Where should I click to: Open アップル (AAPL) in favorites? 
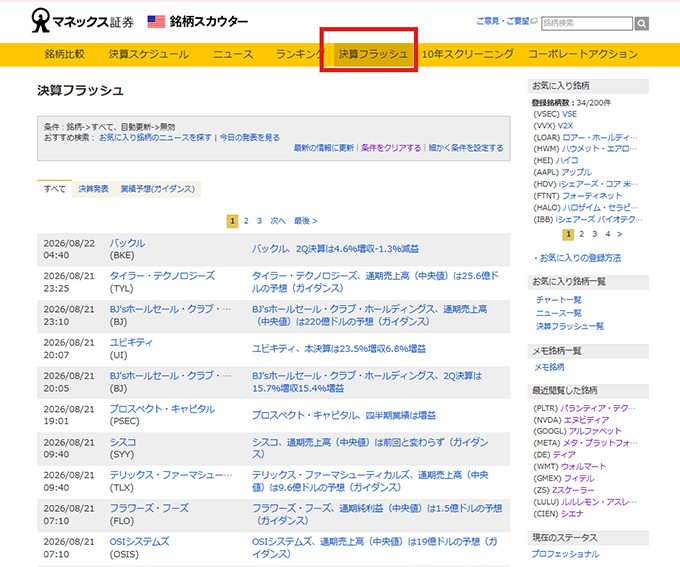tap(576, 172)
